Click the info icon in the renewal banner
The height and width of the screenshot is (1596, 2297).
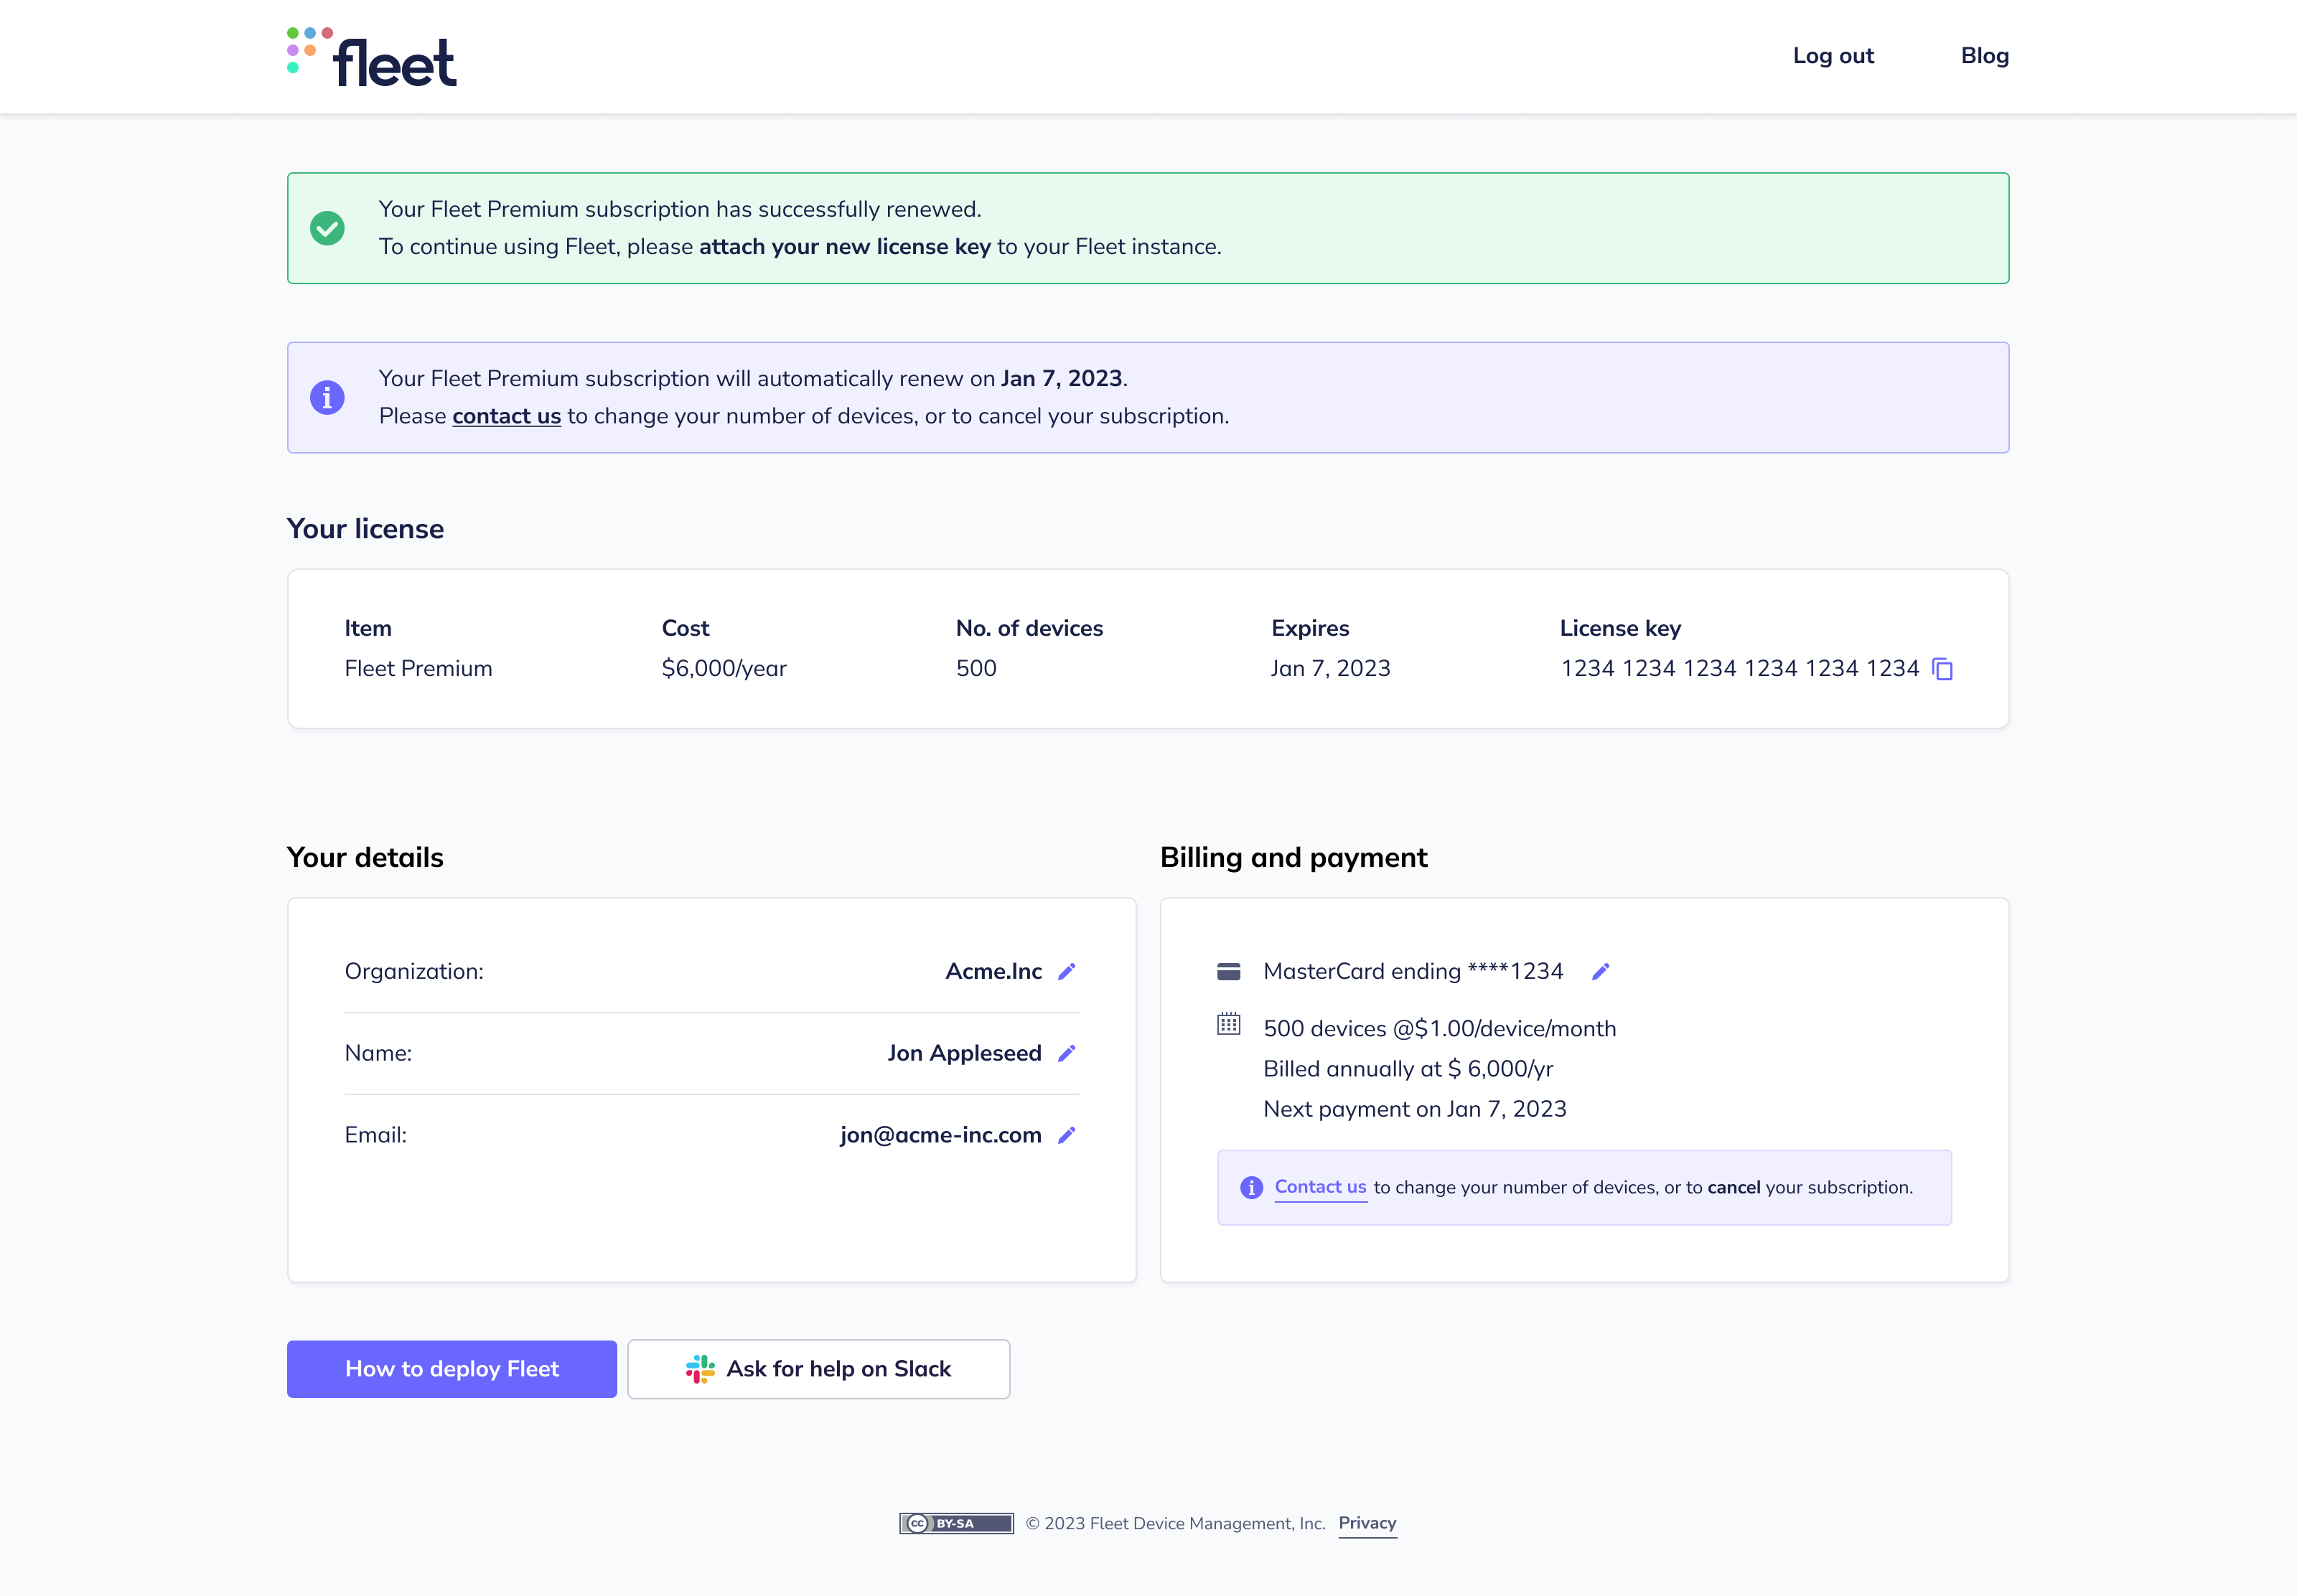pos(327,397)
